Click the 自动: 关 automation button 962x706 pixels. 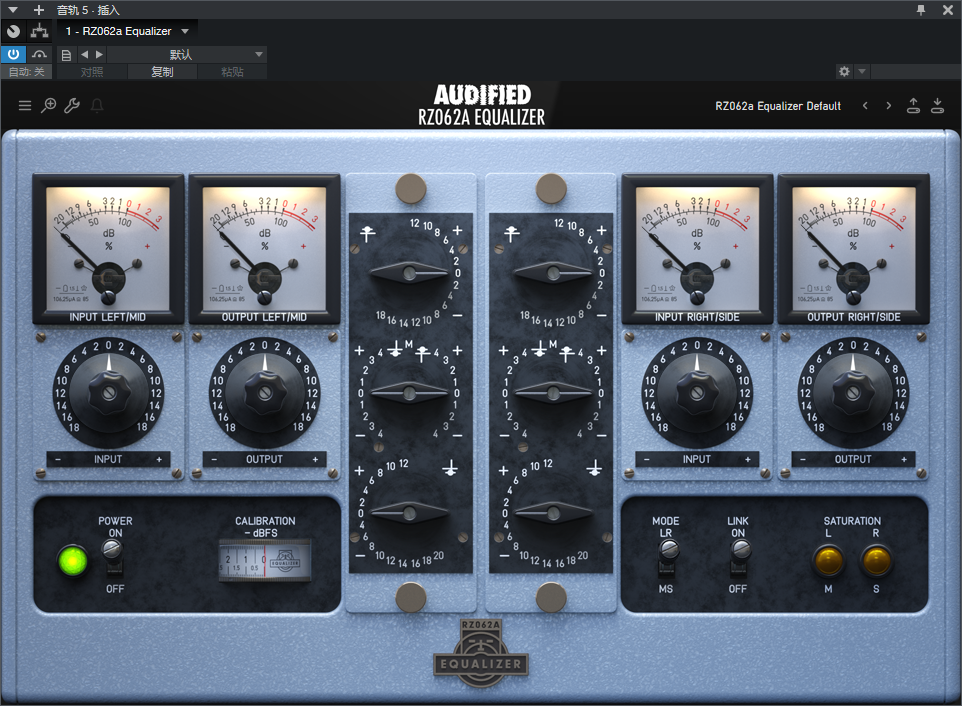tap(27, 72)
